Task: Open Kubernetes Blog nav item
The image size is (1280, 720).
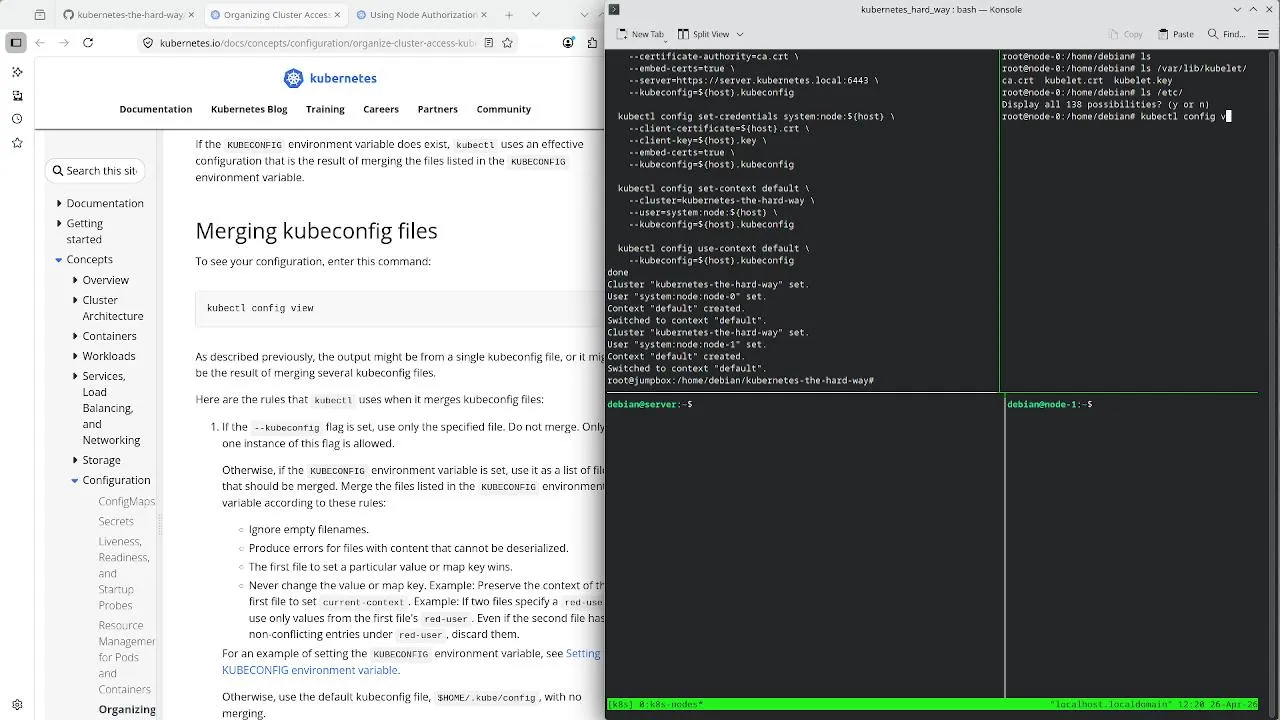Action: pyautogui.click(x=249, y=109)
